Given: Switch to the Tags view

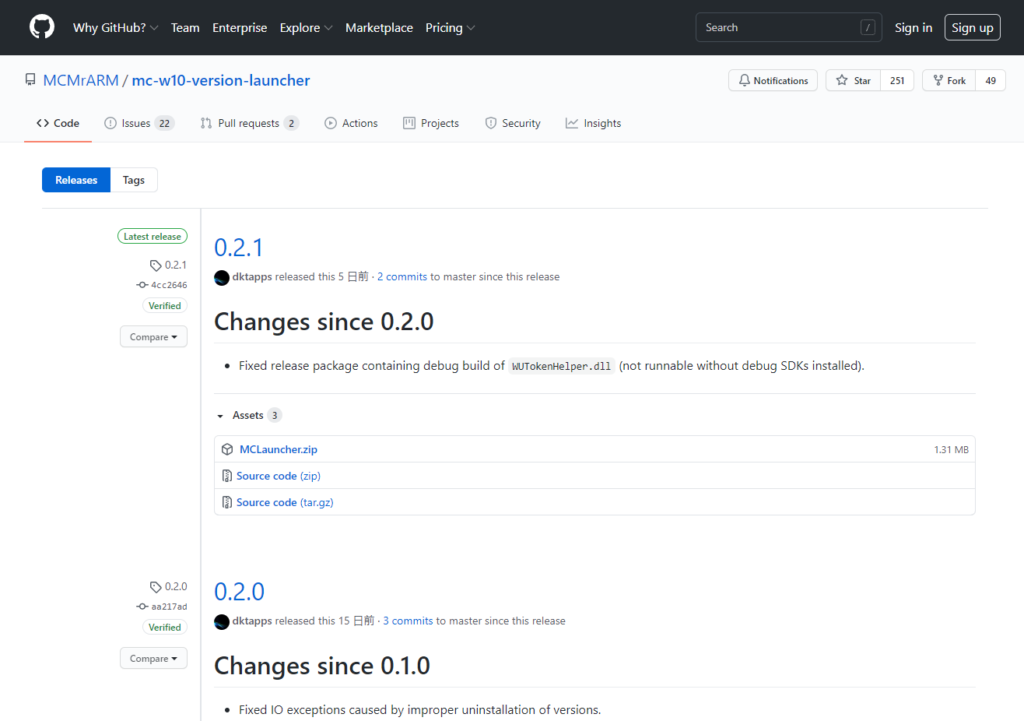Looking at the screenshot, I should (x=134, y=180).
